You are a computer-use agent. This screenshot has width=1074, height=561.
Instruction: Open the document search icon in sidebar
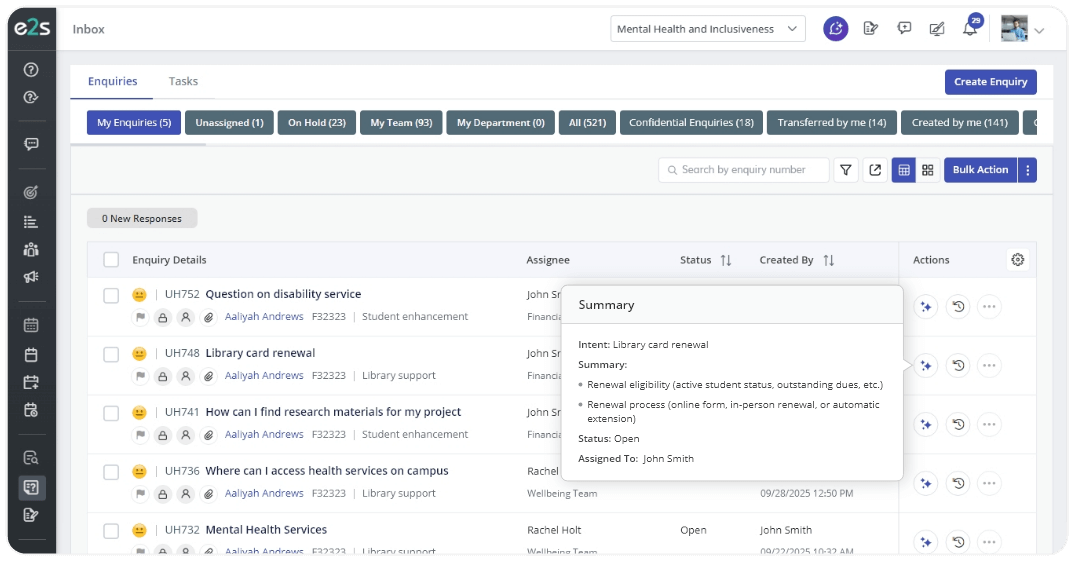[x=31, y=458]
